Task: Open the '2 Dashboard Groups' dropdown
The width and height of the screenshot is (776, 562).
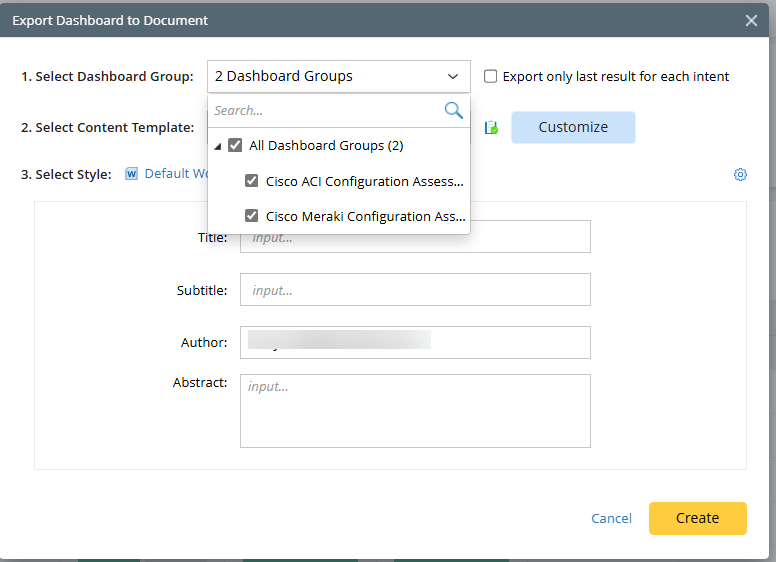Action: click(x=338, y=76)
